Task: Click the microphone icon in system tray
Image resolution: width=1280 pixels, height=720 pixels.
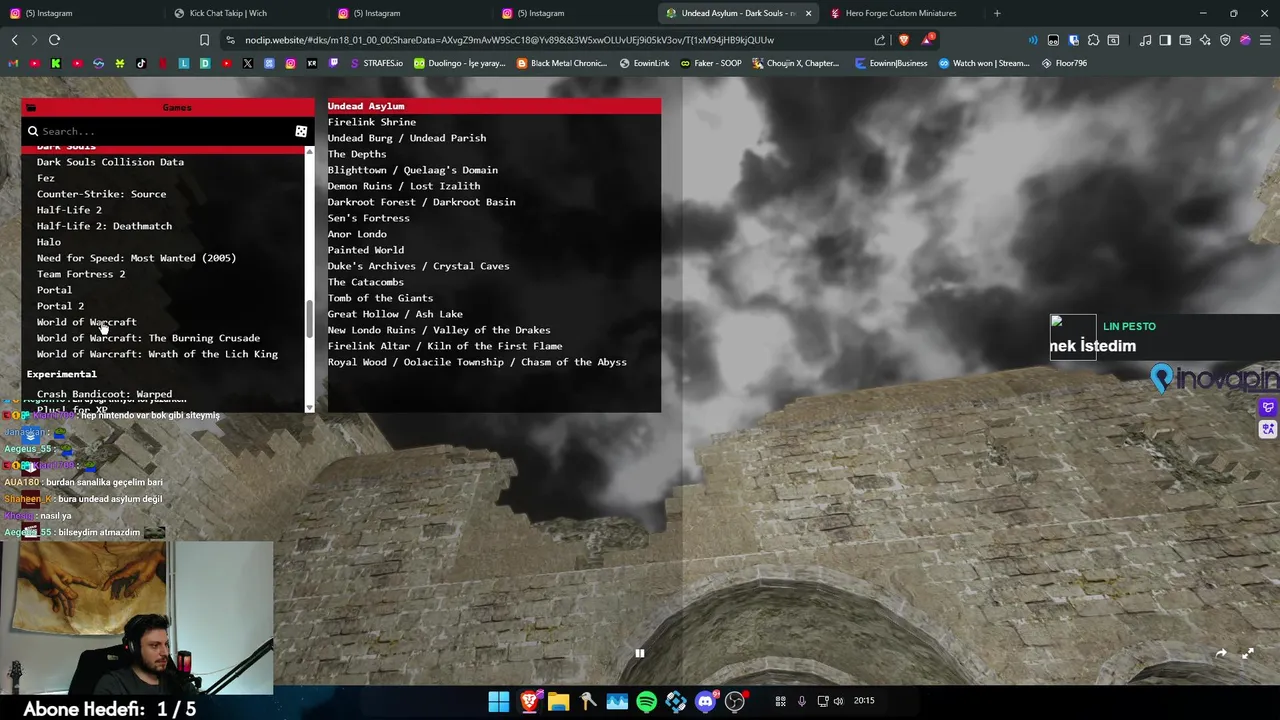Action: pos(801,701)
